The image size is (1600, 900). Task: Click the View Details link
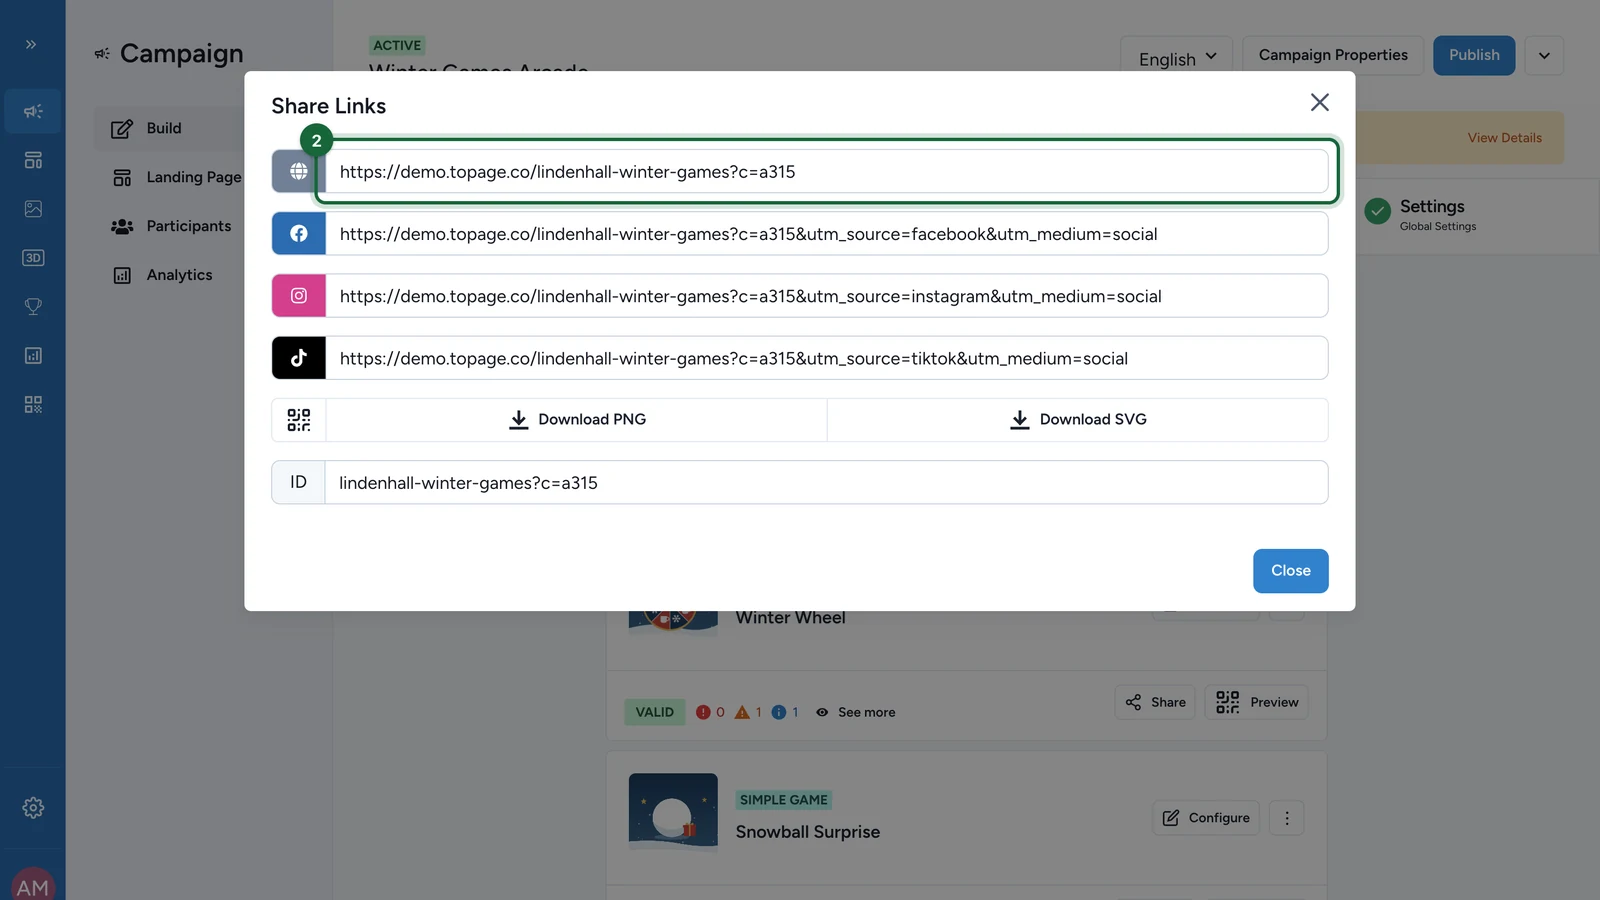coord(1504,138)
